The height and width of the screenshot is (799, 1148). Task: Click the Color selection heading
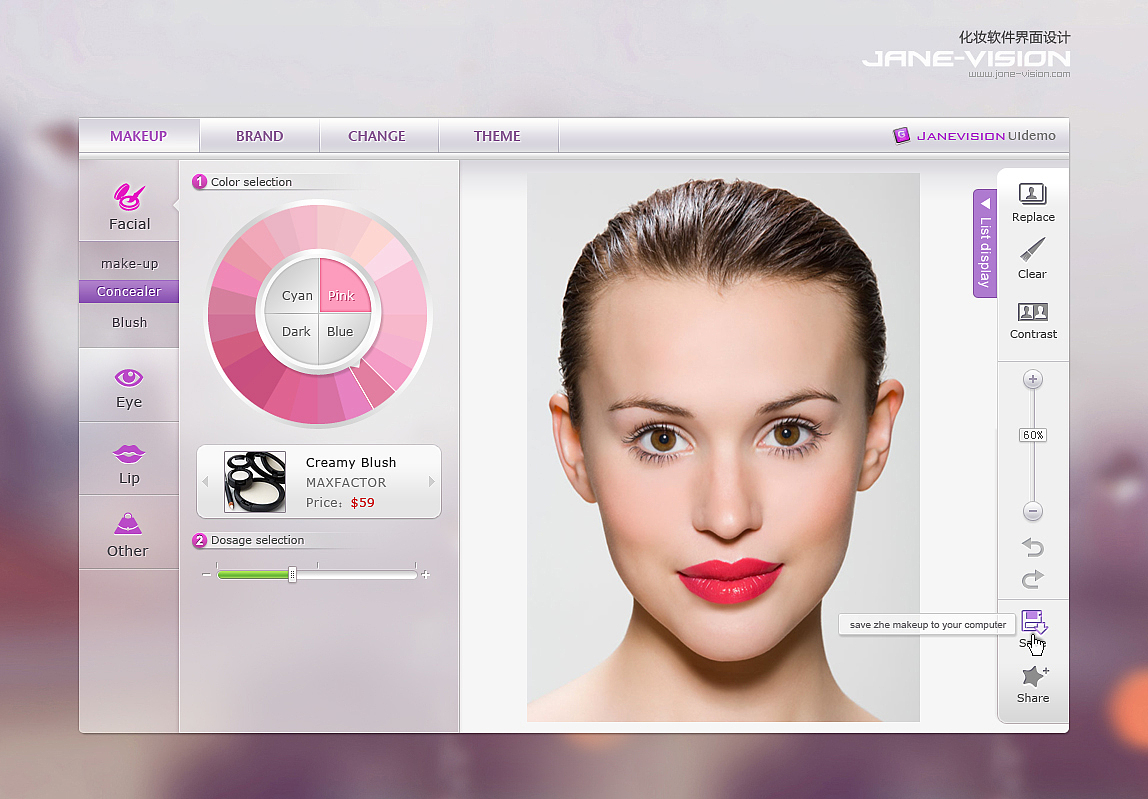251,182
